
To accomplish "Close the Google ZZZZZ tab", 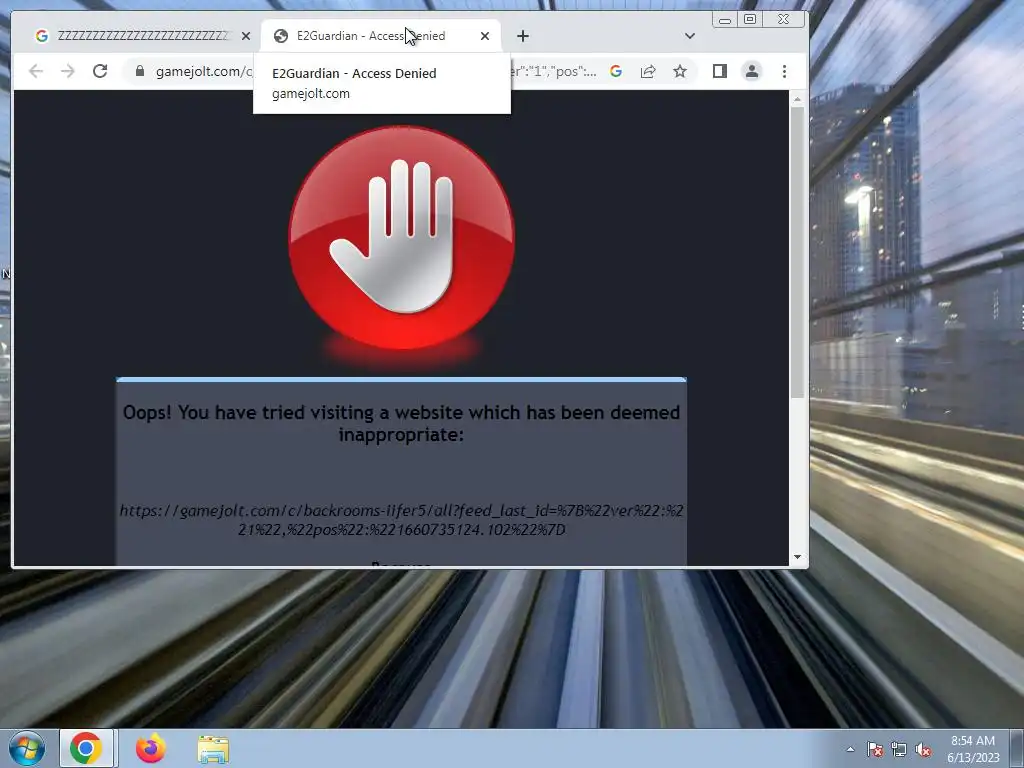I will [x=246, y=36].
